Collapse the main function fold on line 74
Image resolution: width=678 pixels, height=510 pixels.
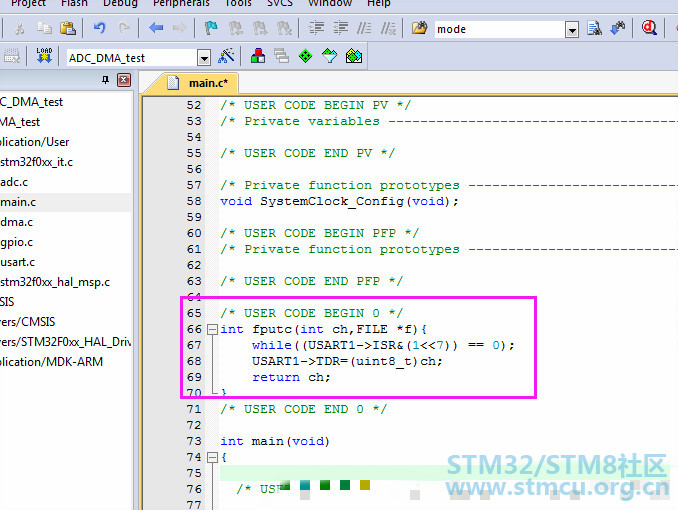click(212, 458)
